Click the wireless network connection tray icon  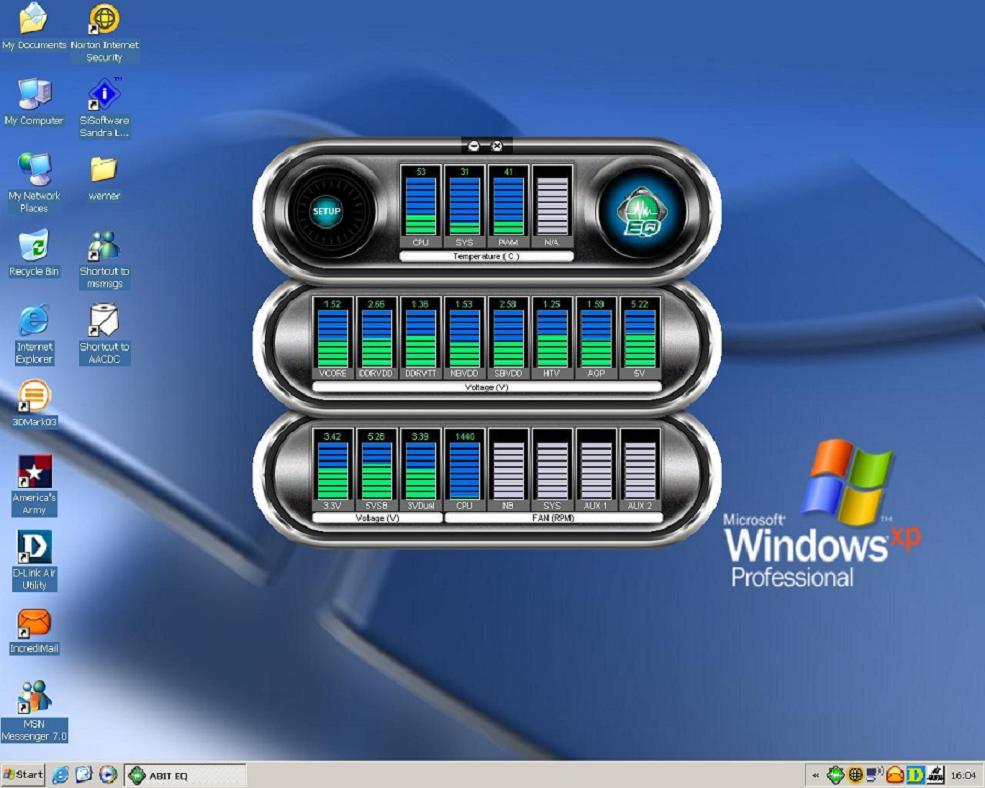pyautogui.click(x=874, y=775)
